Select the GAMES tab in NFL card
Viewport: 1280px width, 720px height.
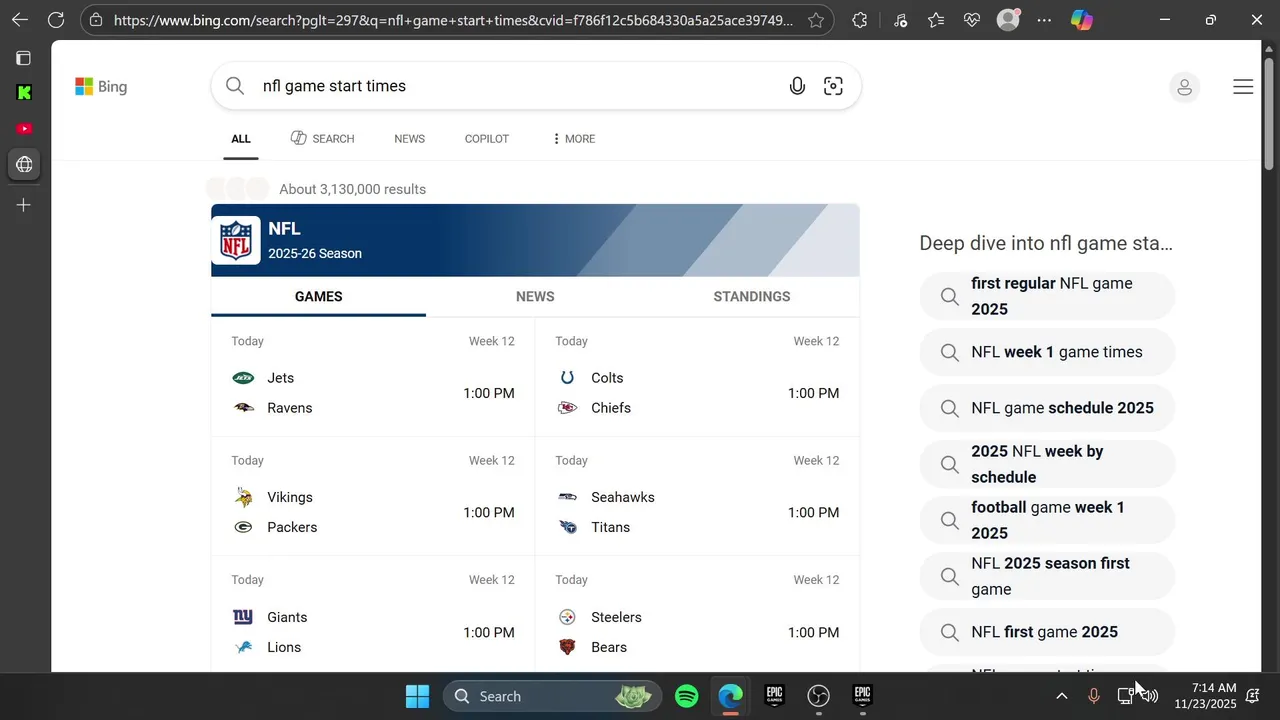point(319,297)
